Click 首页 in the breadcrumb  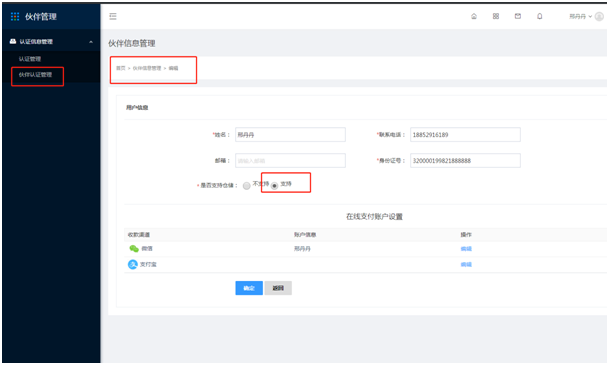[x=120, y=68]
